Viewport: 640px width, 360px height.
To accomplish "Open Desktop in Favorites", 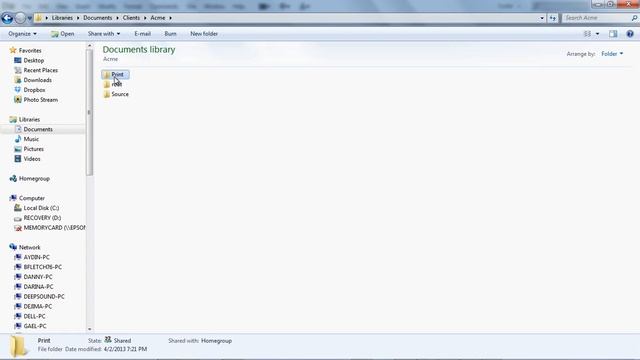I will click(x=29, y=60).
